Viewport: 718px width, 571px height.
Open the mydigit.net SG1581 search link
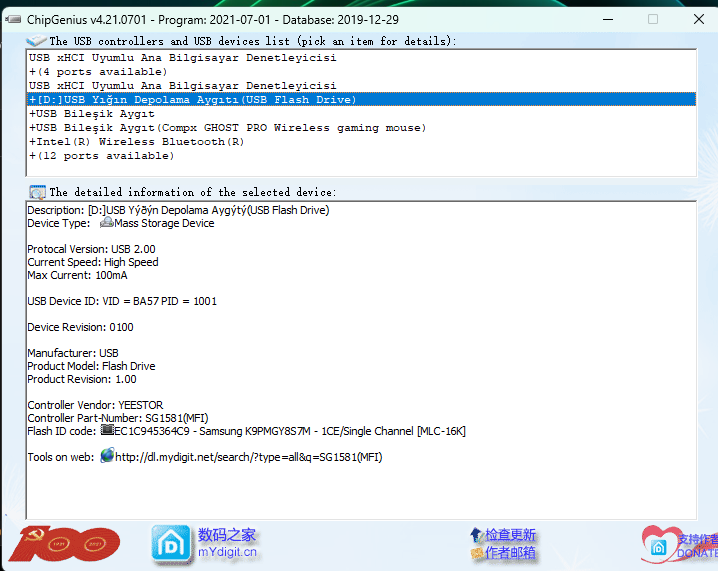tap(249, 457)
